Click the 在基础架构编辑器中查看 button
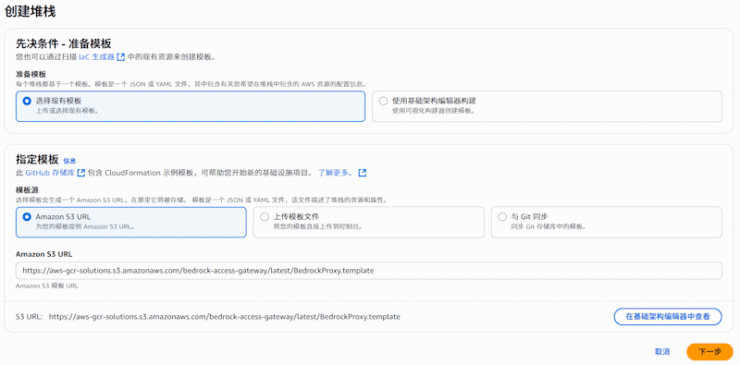Image resolution: width=740 pixels, height=365 pixels. point(668,317)
